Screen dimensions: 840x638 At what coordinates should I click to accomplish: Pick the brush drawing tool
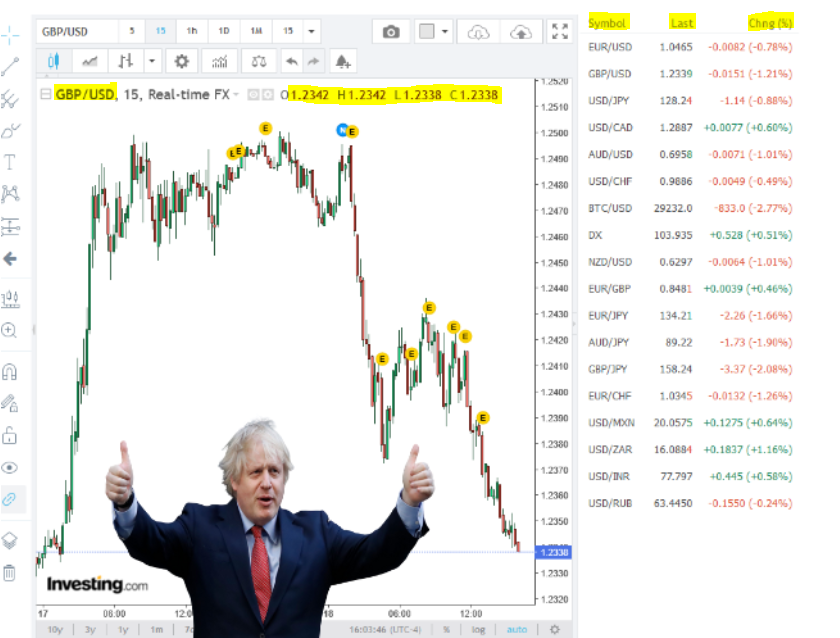pos(10,131)
